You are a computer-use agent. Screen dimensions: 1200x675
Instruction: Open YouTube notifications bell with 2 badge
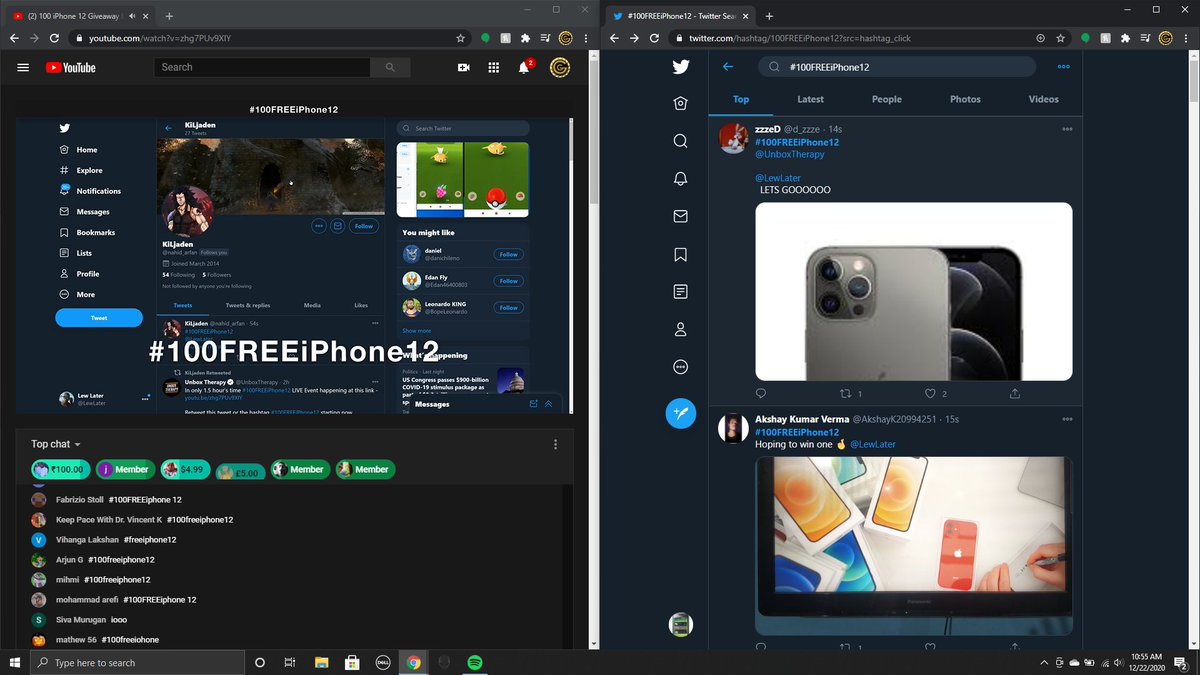[524, 67]
